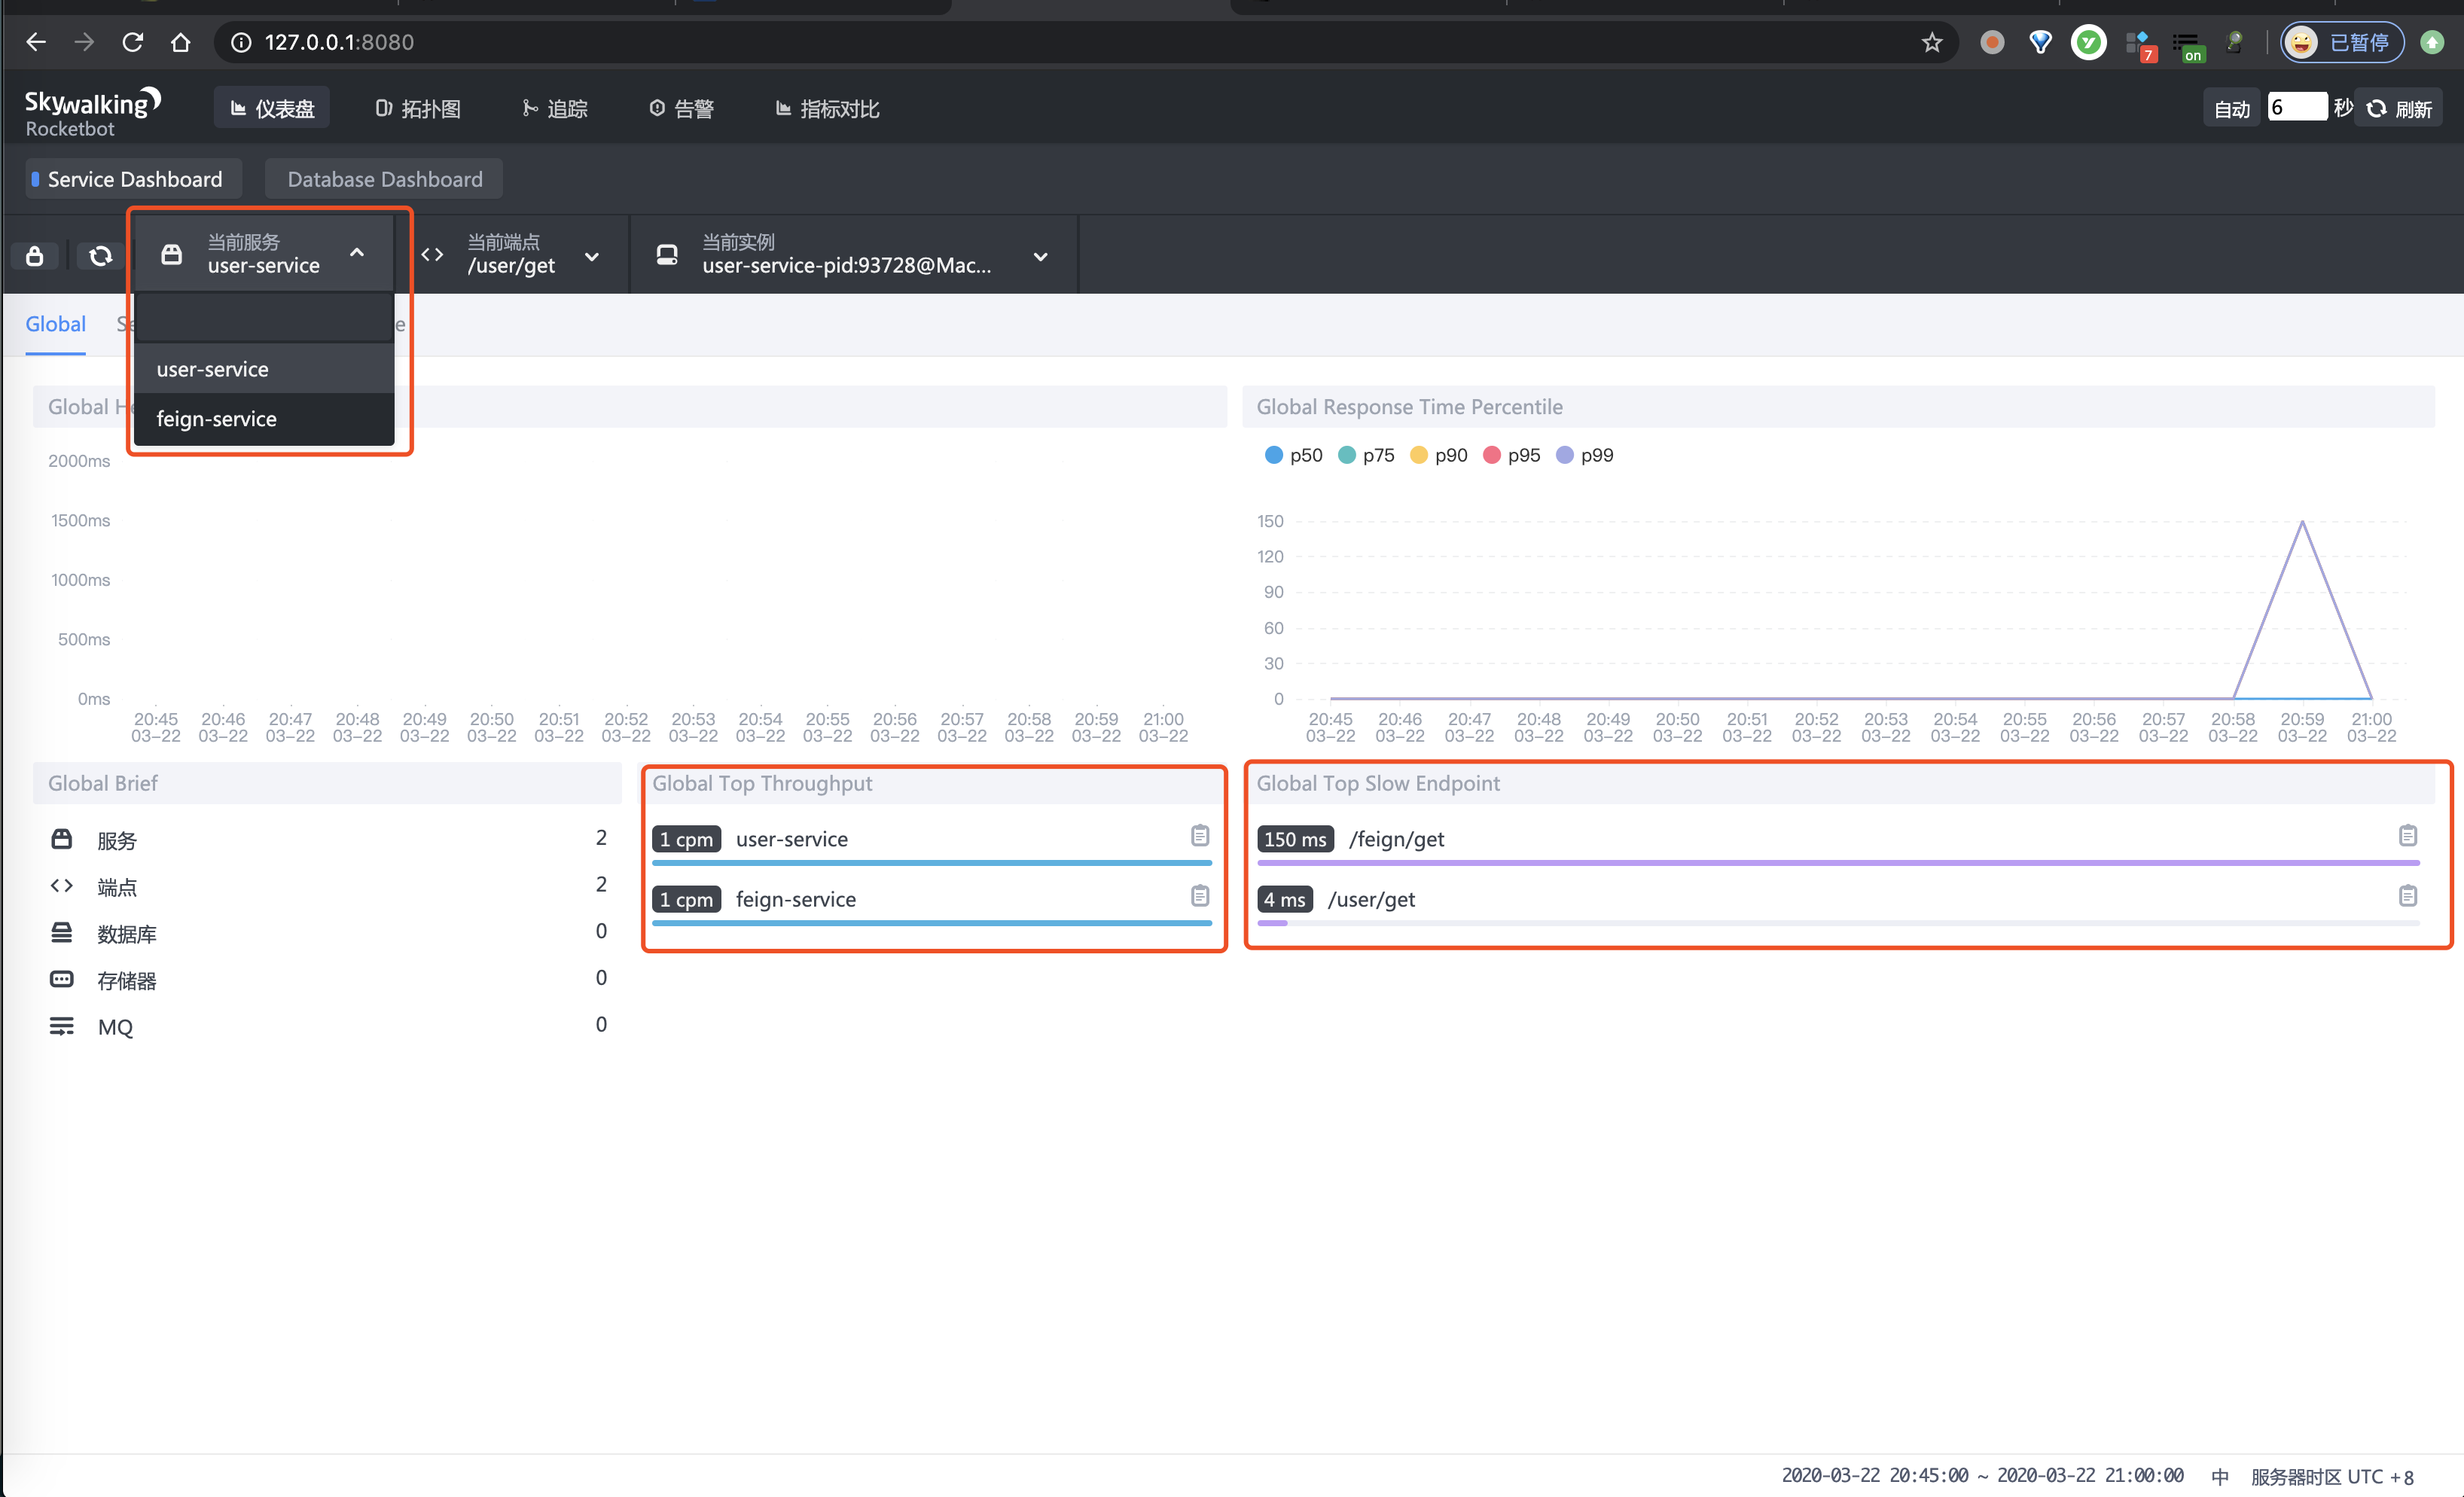Click the reload services icon
Viewport: 2464px width, 1497px height.
coord(100,256)
